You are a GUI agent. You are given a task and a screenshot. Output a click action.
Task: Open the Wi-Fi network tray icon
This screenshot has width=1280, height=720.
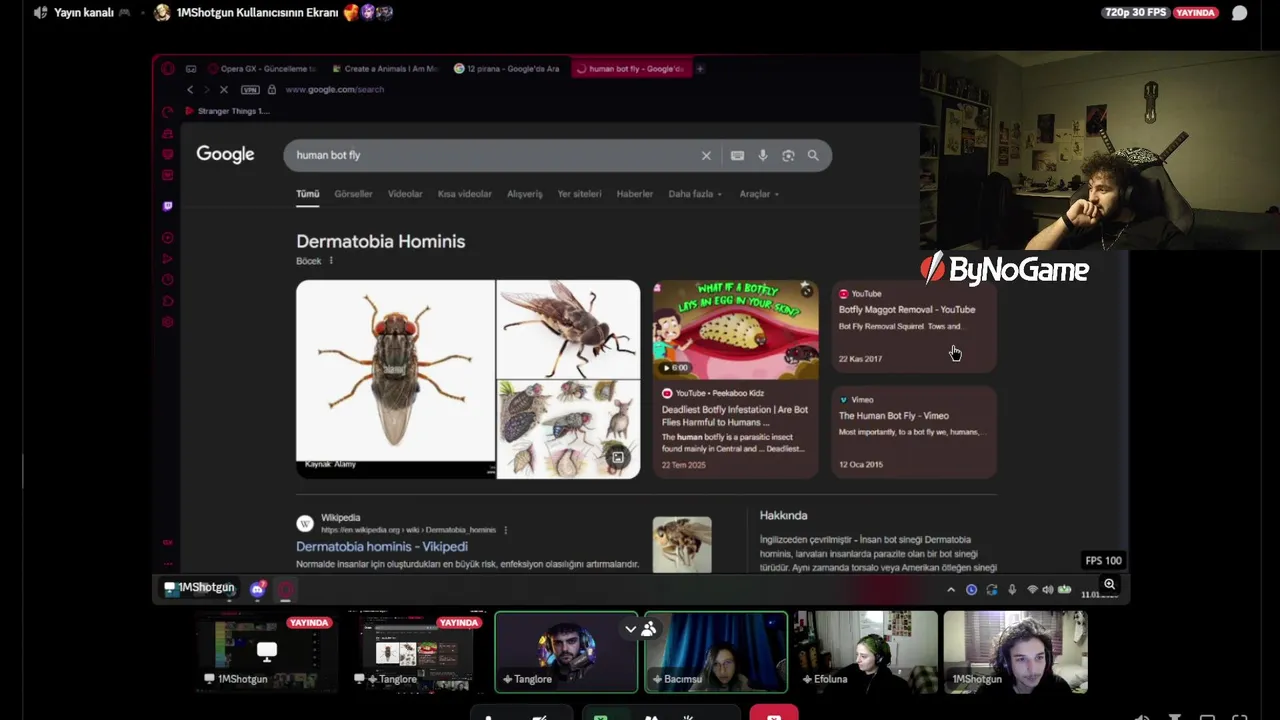(x=1032, y=590)
